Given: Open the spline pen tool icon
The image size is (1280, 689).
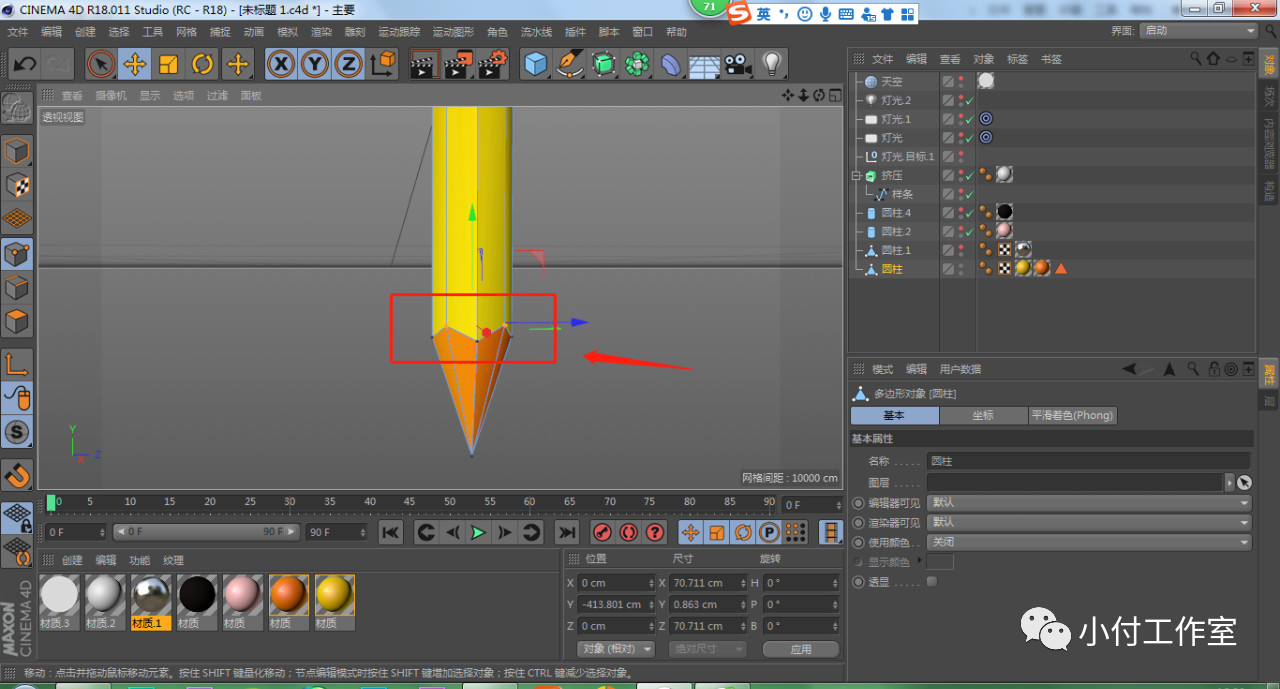Looking at the screenshot, I should click(570, 65).
